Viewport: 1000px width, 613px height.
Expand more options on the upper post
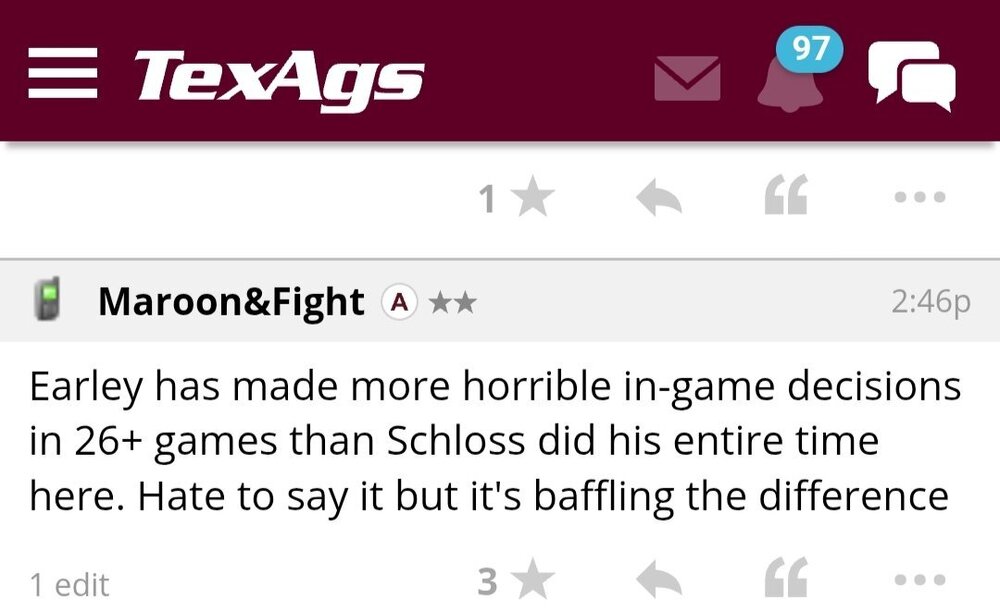(x=919, y=199)
